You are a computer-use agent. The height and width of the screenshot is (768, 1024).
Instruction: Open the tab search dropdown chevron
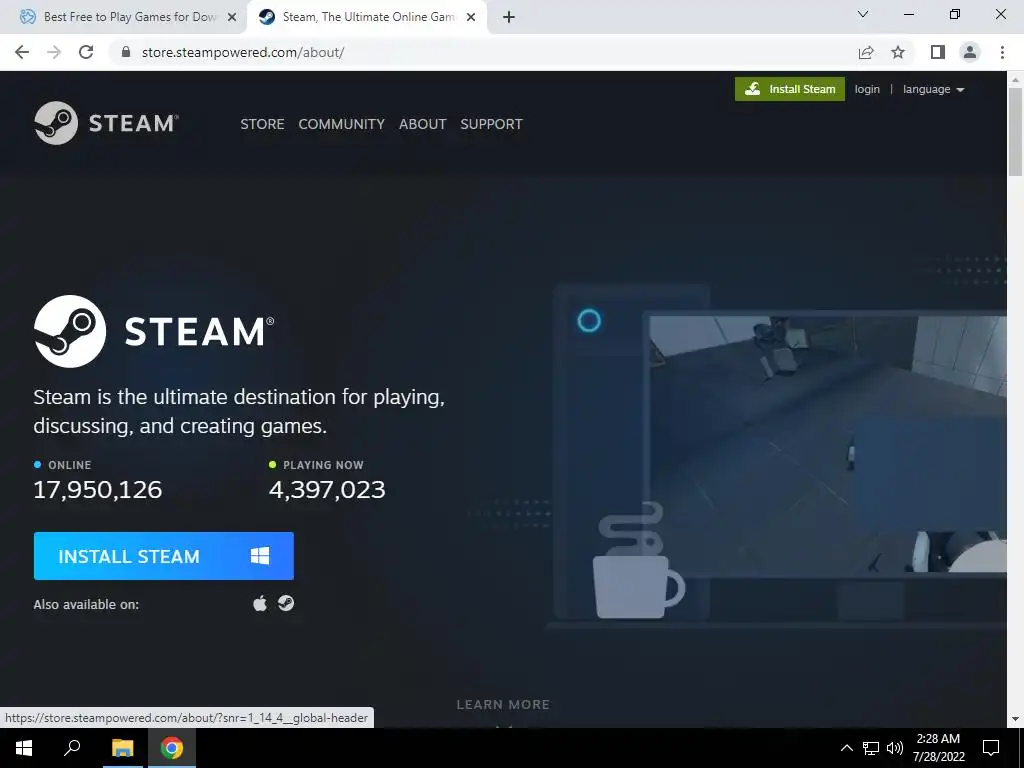(863, 14)
